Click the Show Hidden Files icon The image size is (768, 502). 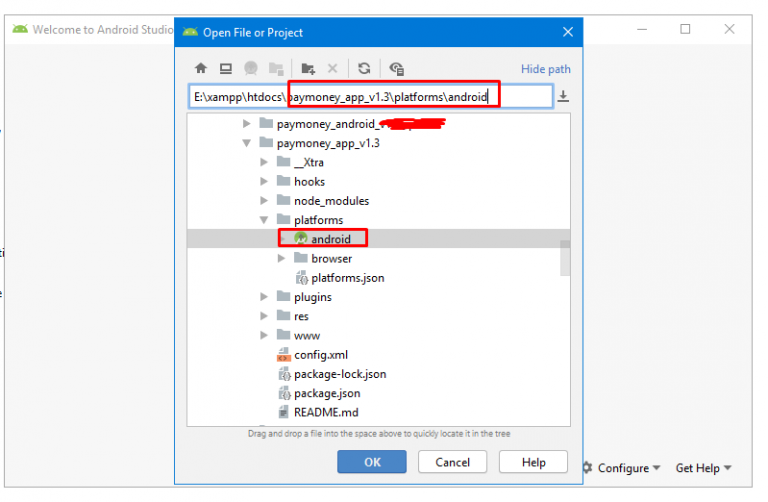(397, 68)
